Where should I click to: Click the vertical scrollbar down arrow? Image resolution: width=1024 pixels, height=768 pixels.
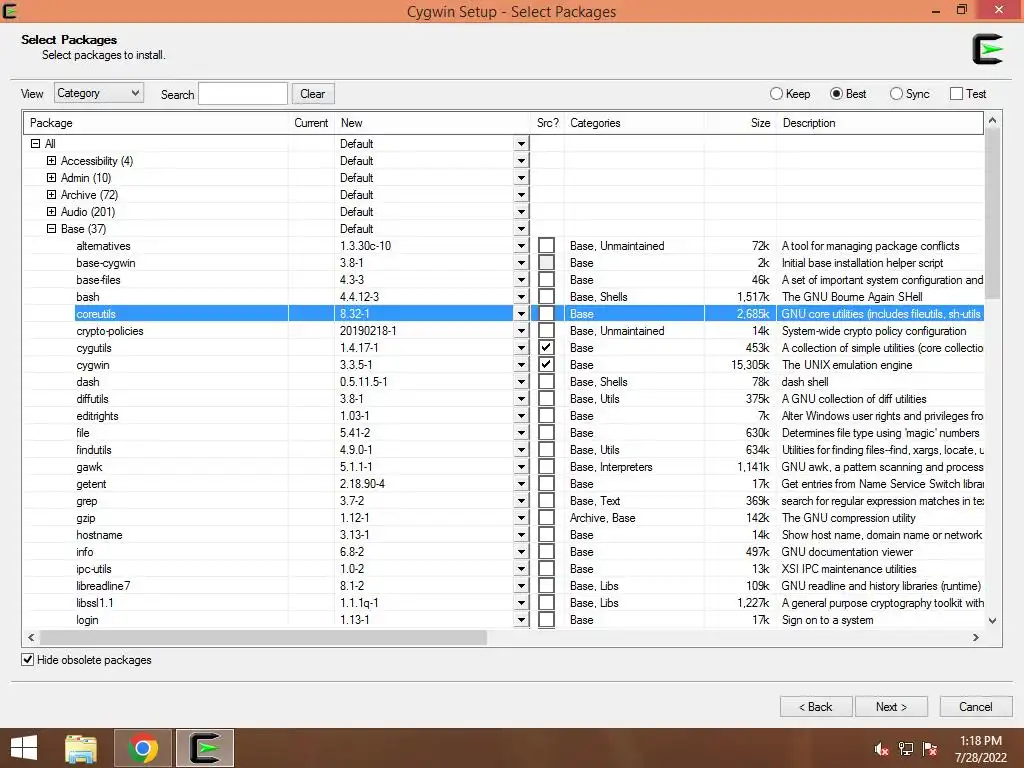993,620
